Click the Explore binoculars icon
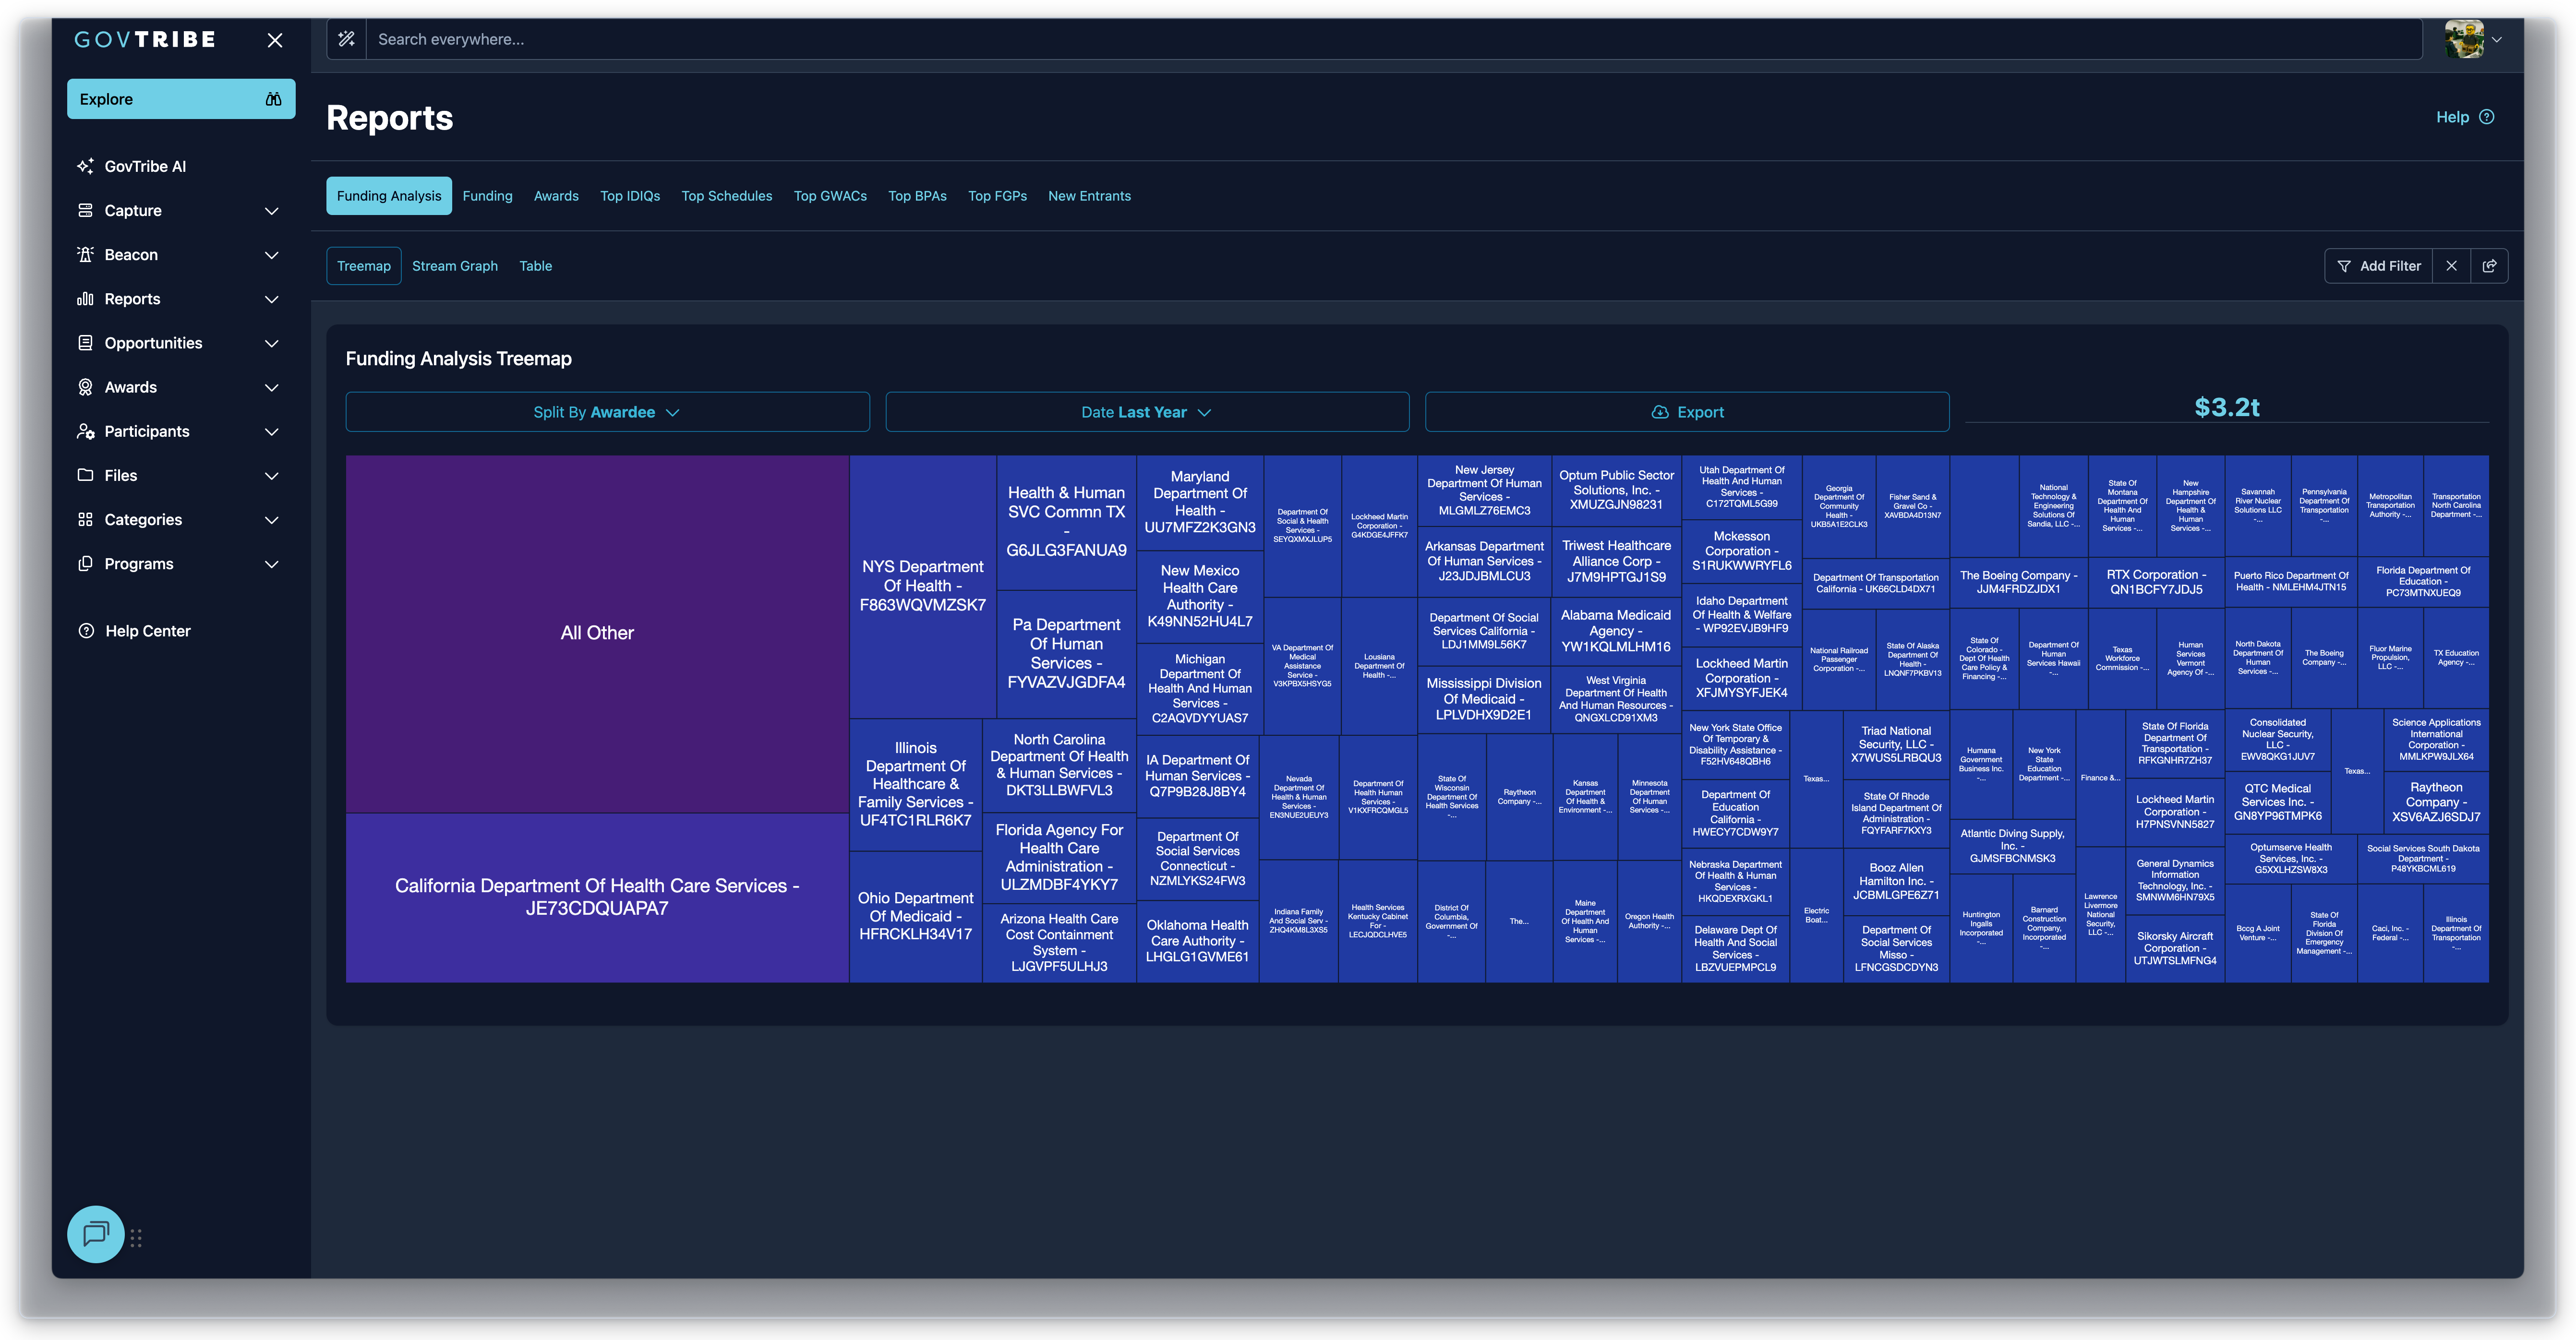 click(x=273, y=99)
